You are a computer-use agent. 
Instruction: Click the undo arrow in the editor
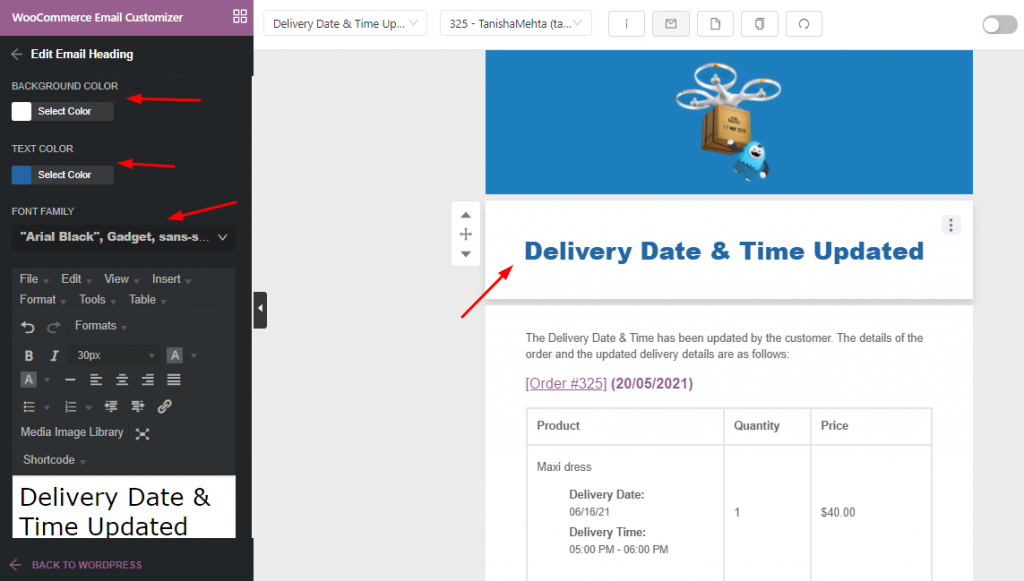click(26, 326)
